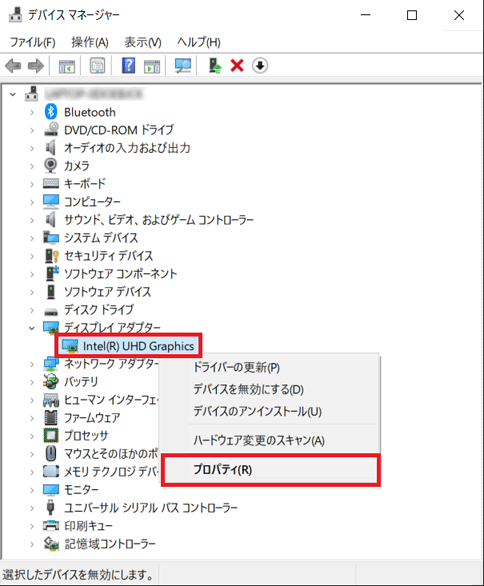484x586 pixels.
Task: Click the show/hide console tree icon
Action: (x=67, y=66)
